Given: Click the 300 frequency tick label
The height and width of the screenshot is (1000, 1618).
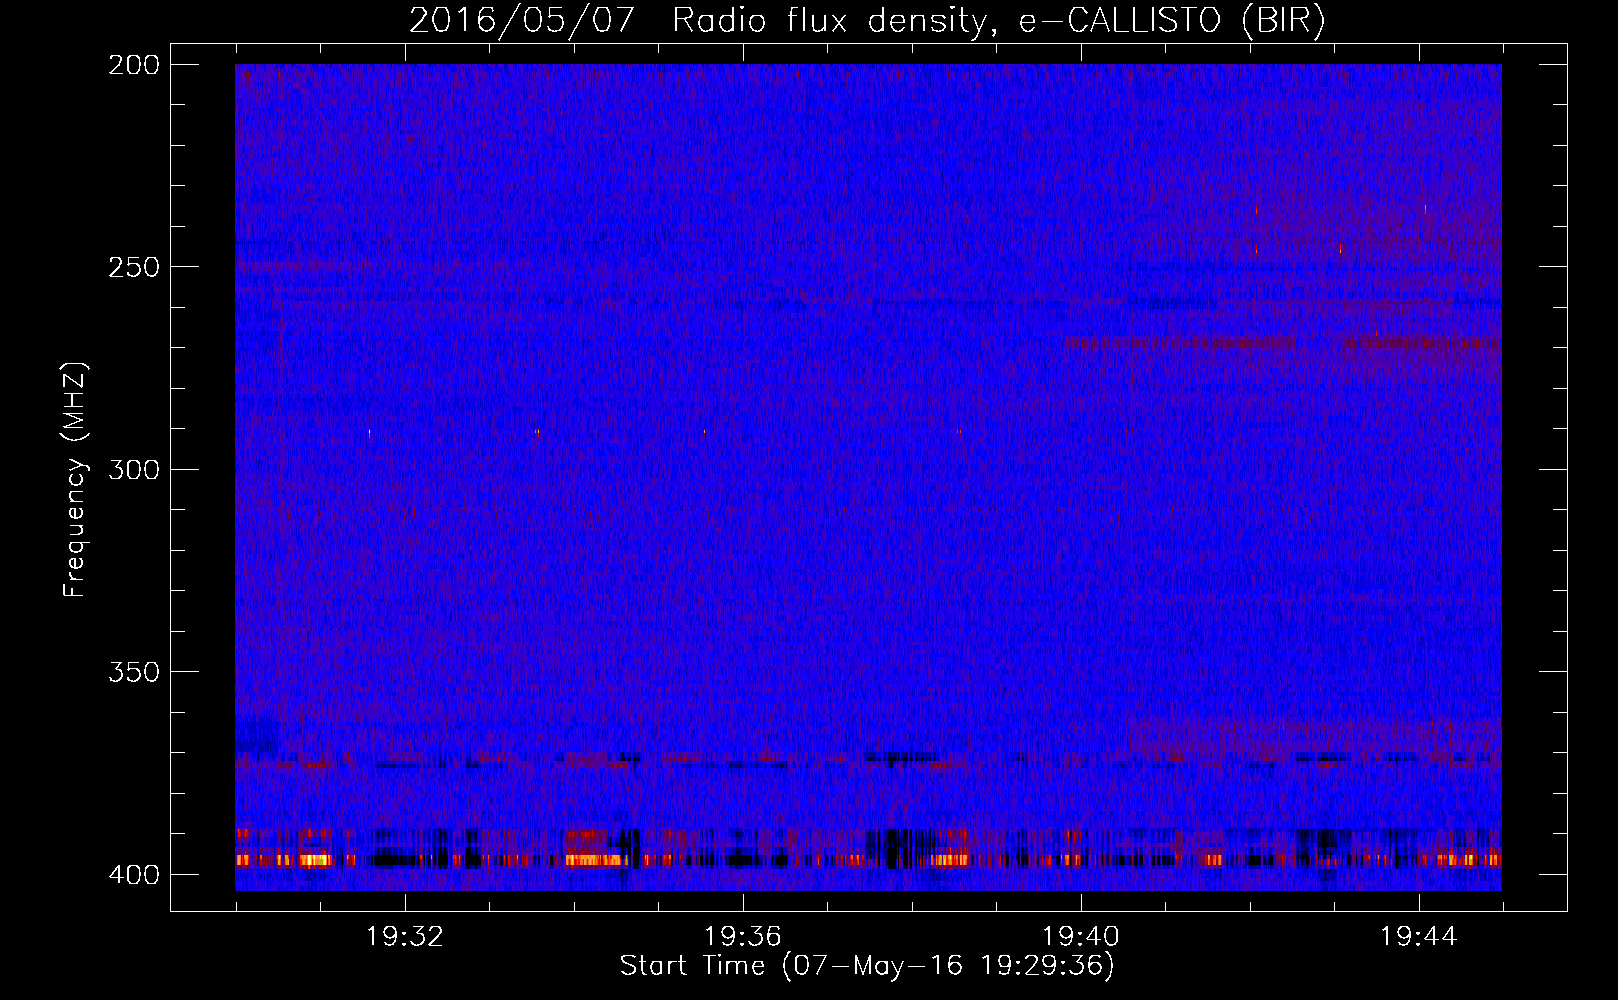Looking at the screenshot, I should 134,469.
